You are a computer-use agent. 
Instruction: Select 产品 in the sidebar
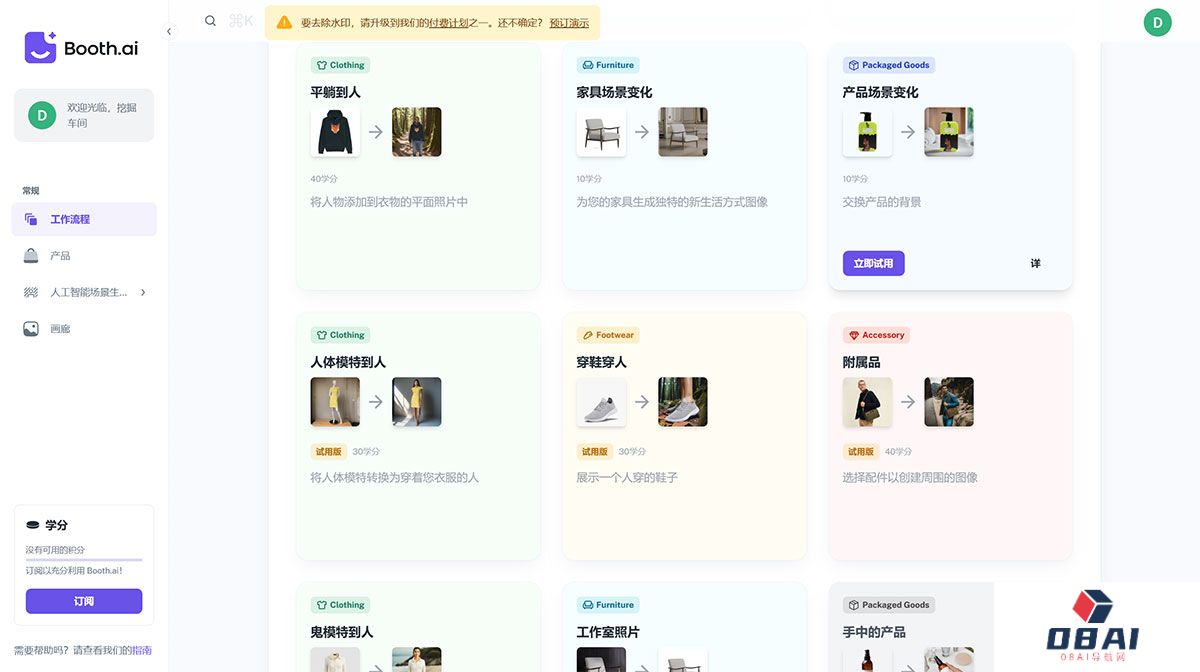tap(84, 256)
